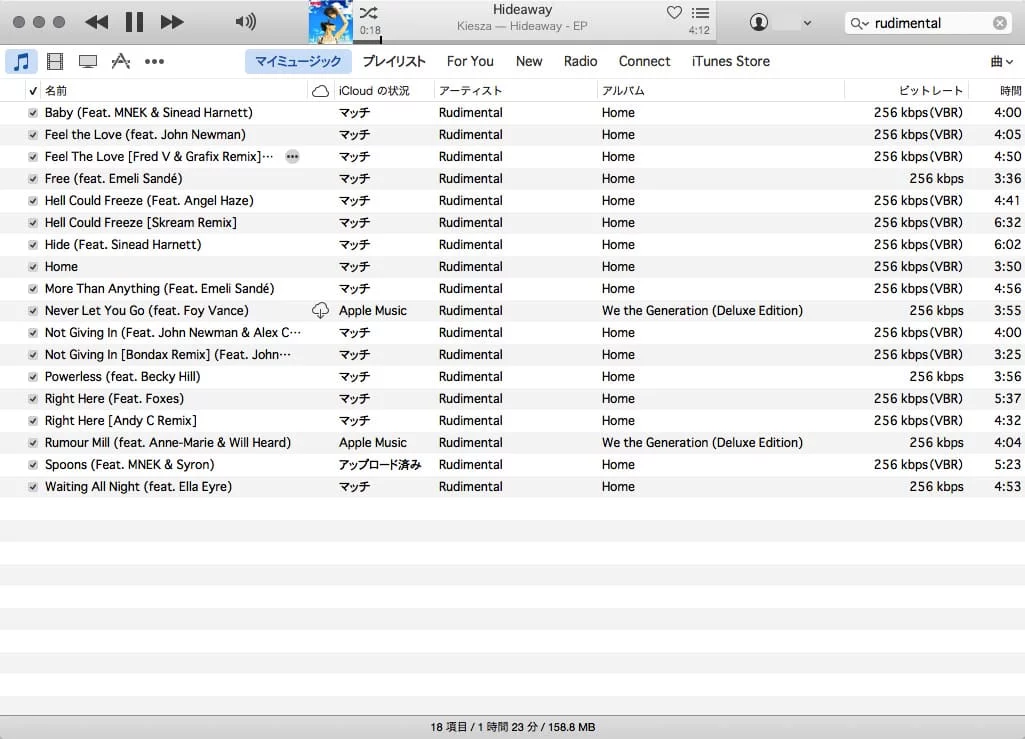Click the Hideaway album artwork thumbnail
This screenshot has height=739, width=1025.
point(331,22)
